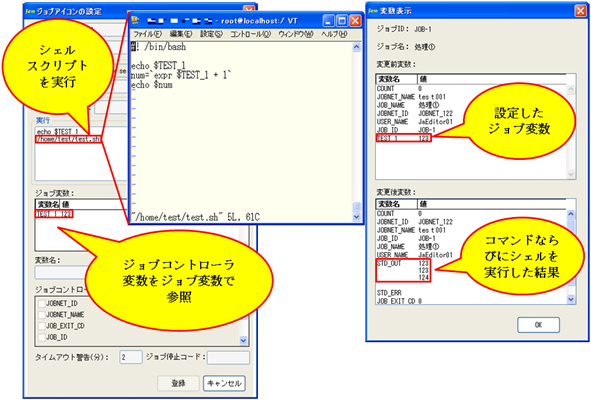Click 値 column header in 変更前変数 table
Image resolution: width=591 pixels, height=400 pixels.
492,79
